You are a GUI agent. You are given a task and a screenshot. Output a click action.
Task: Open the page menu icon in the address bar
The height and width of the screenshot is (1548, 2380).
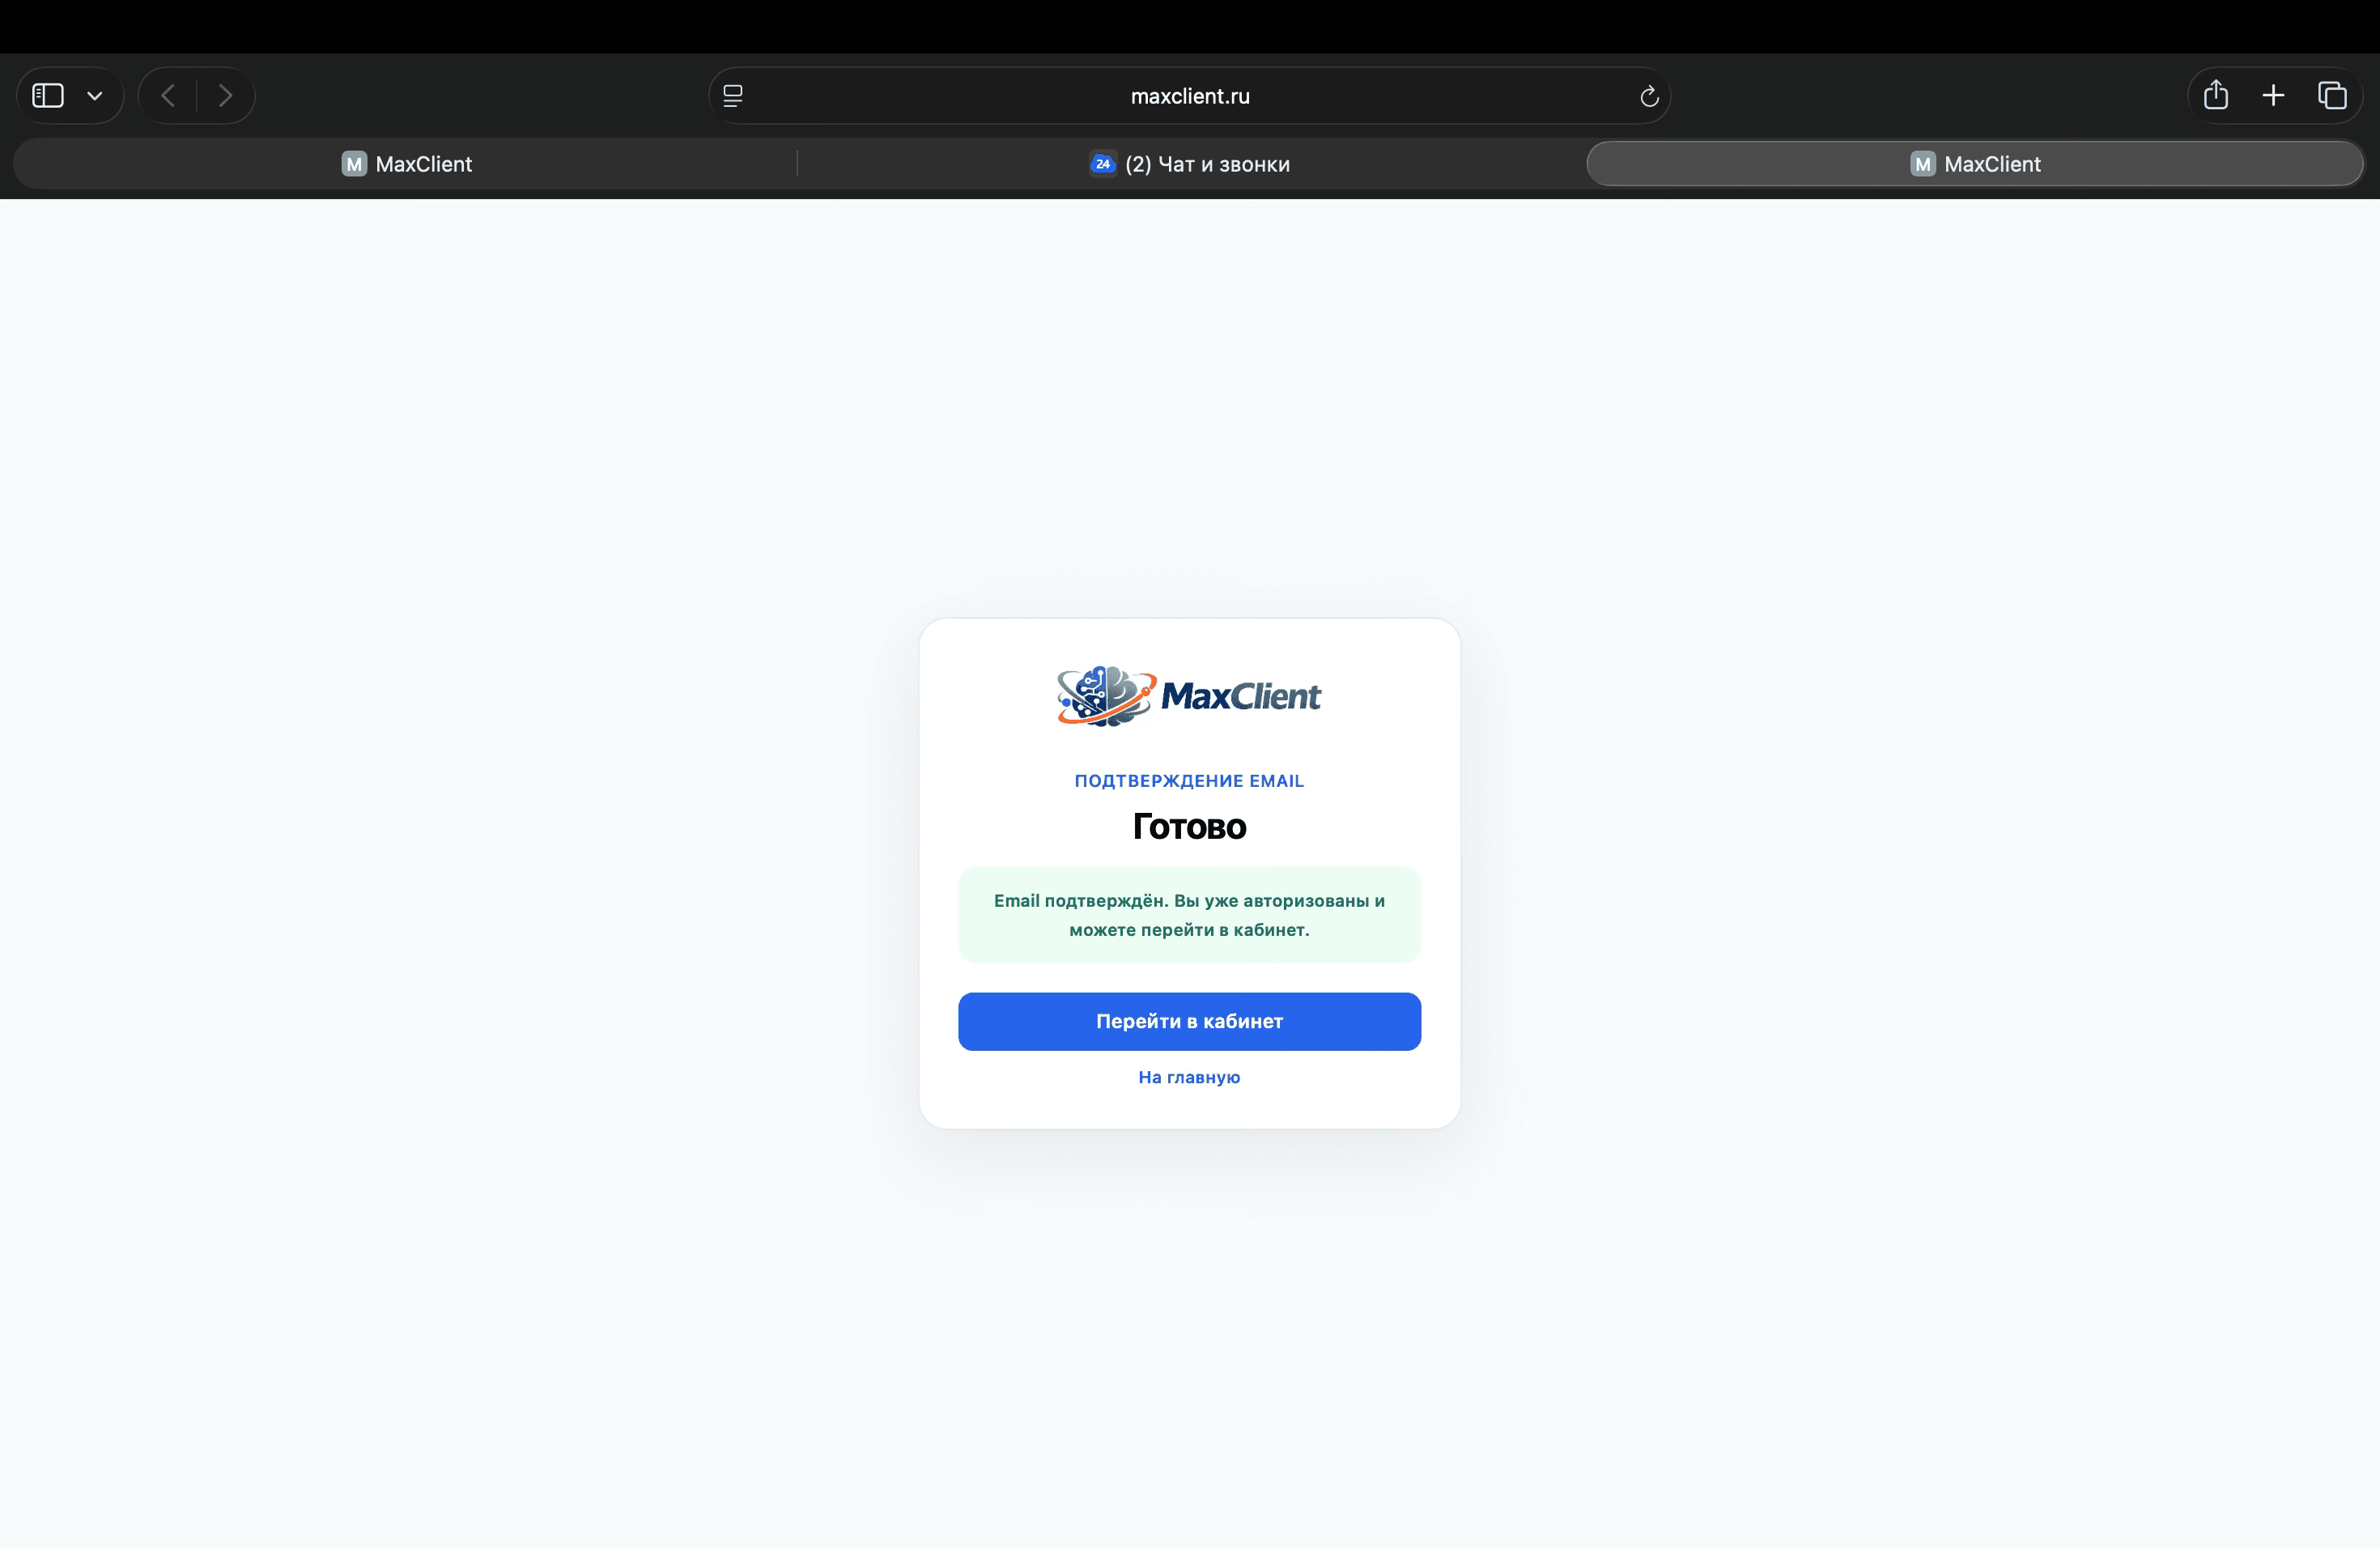point(733,96)
